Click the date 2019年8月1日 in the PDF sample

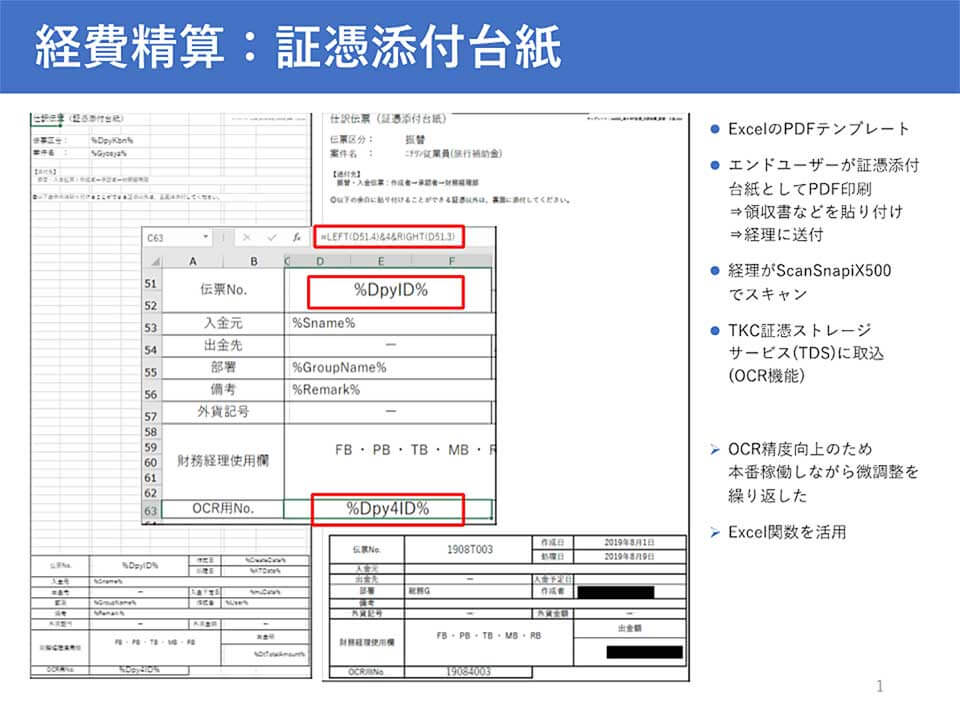tap(629, 542)
